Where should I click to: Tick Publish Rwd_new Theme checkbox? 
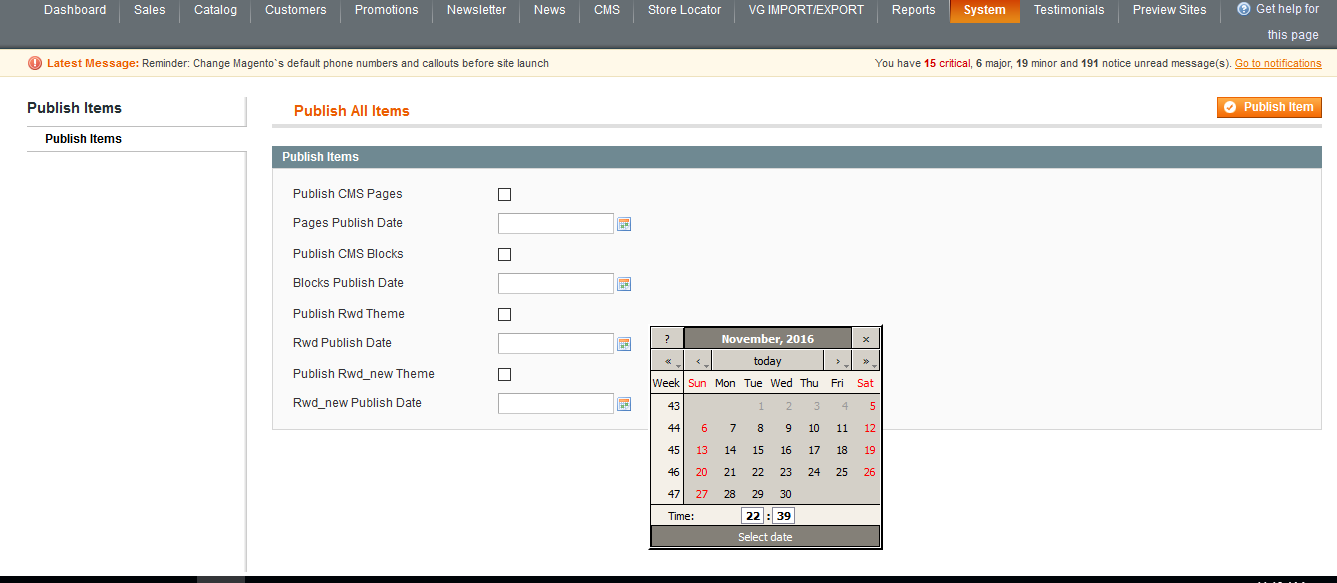(x=504, y=374)
